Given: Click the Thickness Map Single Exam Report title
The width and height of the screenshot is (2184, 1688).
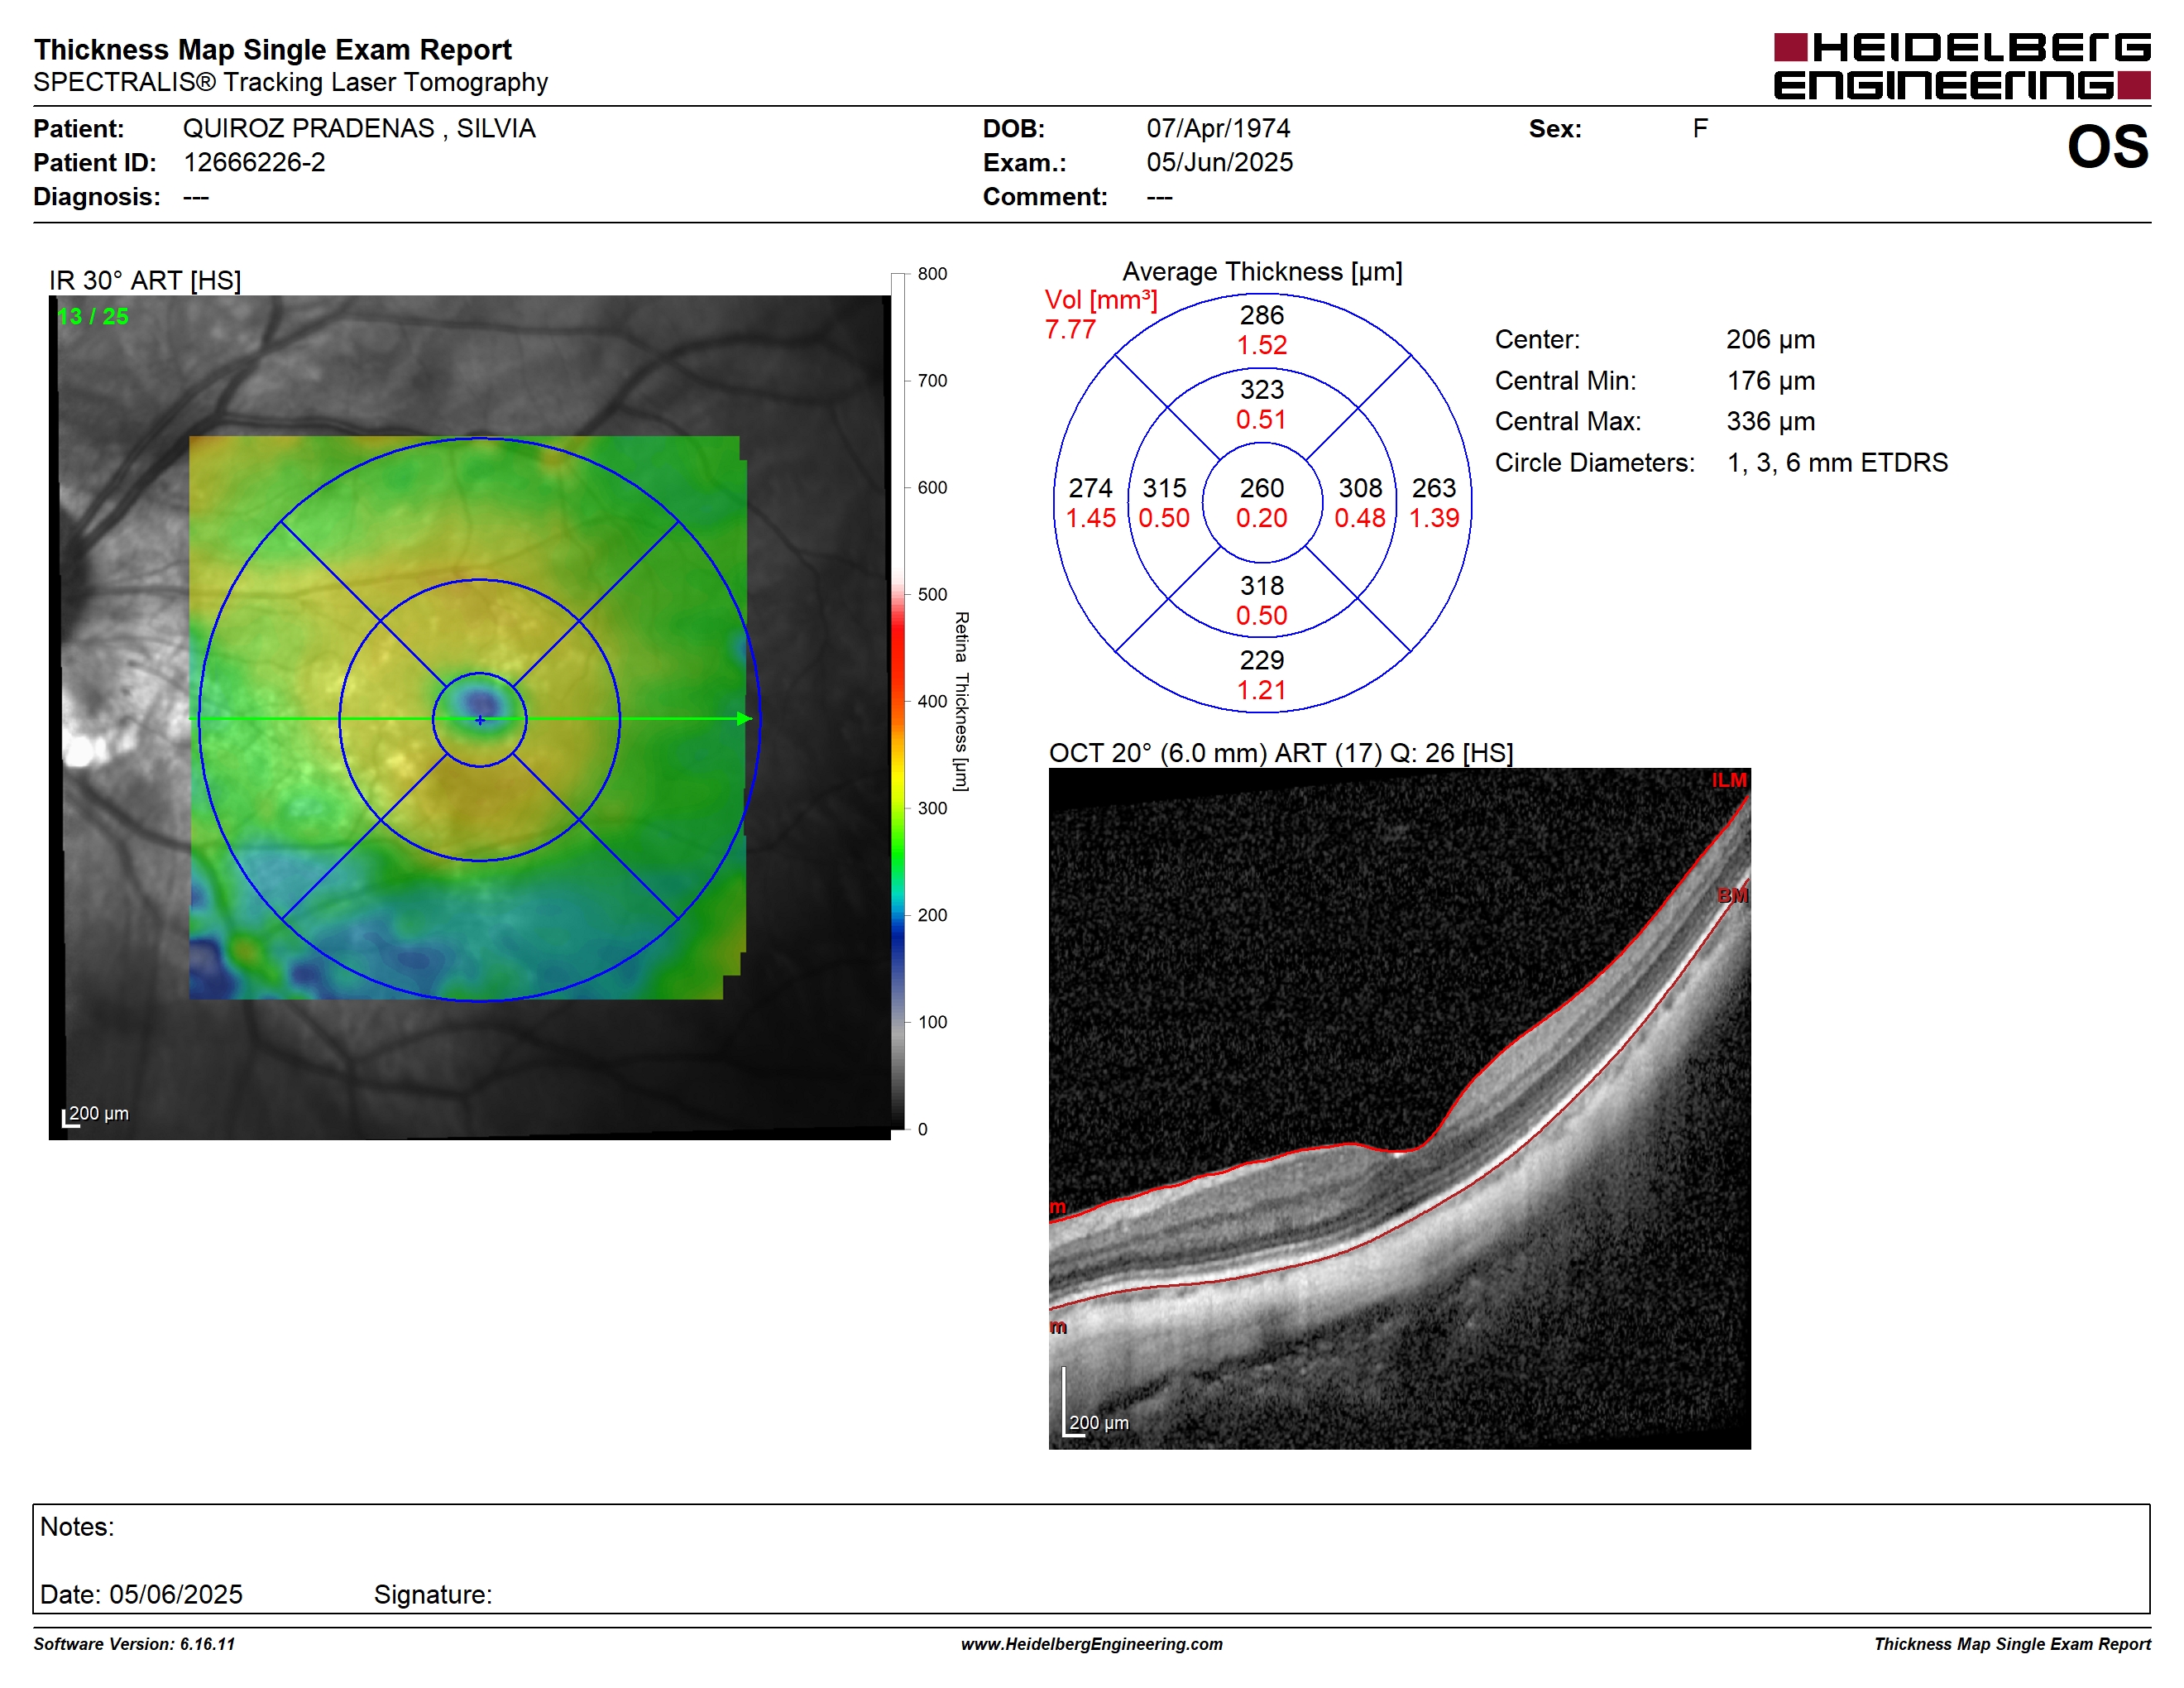Looking at the screenshot, I should pos(272,50).
